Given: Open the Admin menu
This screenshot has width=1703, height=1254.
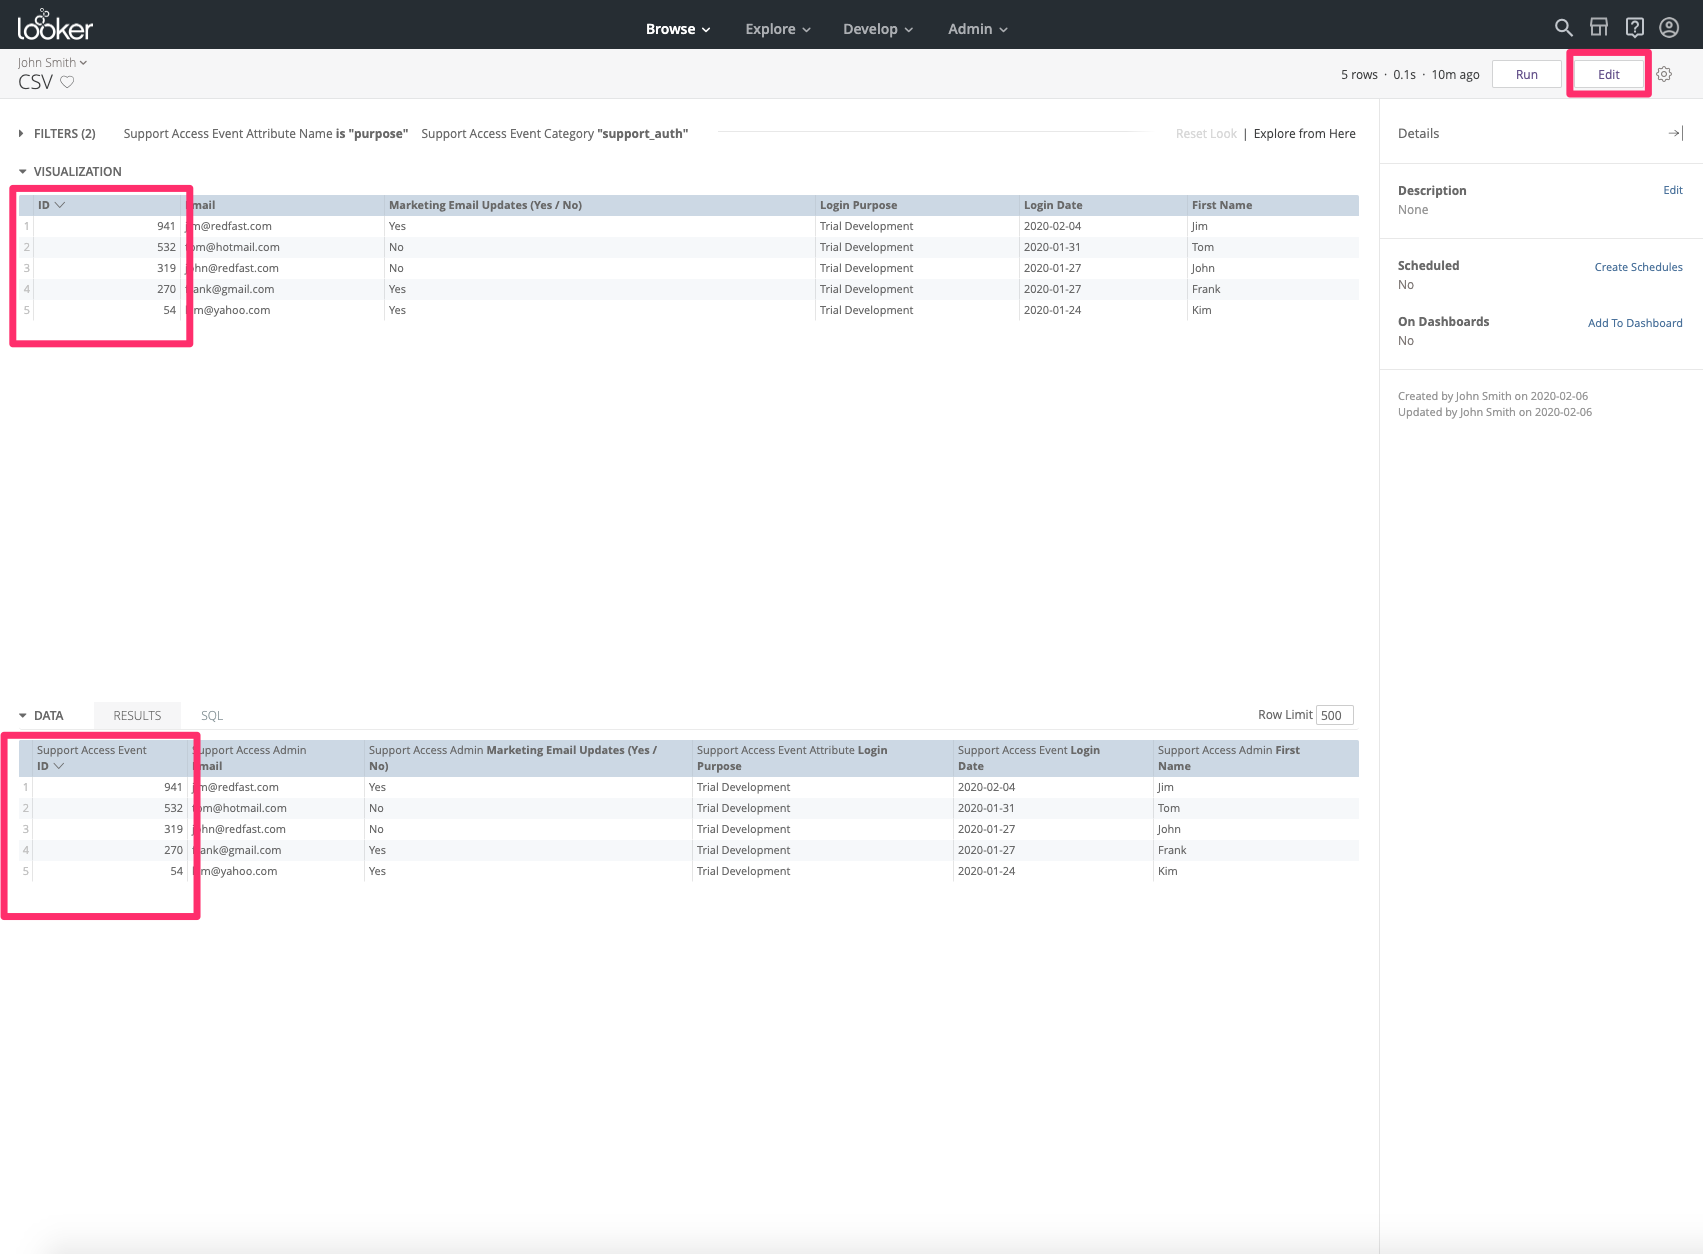Looking at the screenshot, I should click(x=978, y=29).
